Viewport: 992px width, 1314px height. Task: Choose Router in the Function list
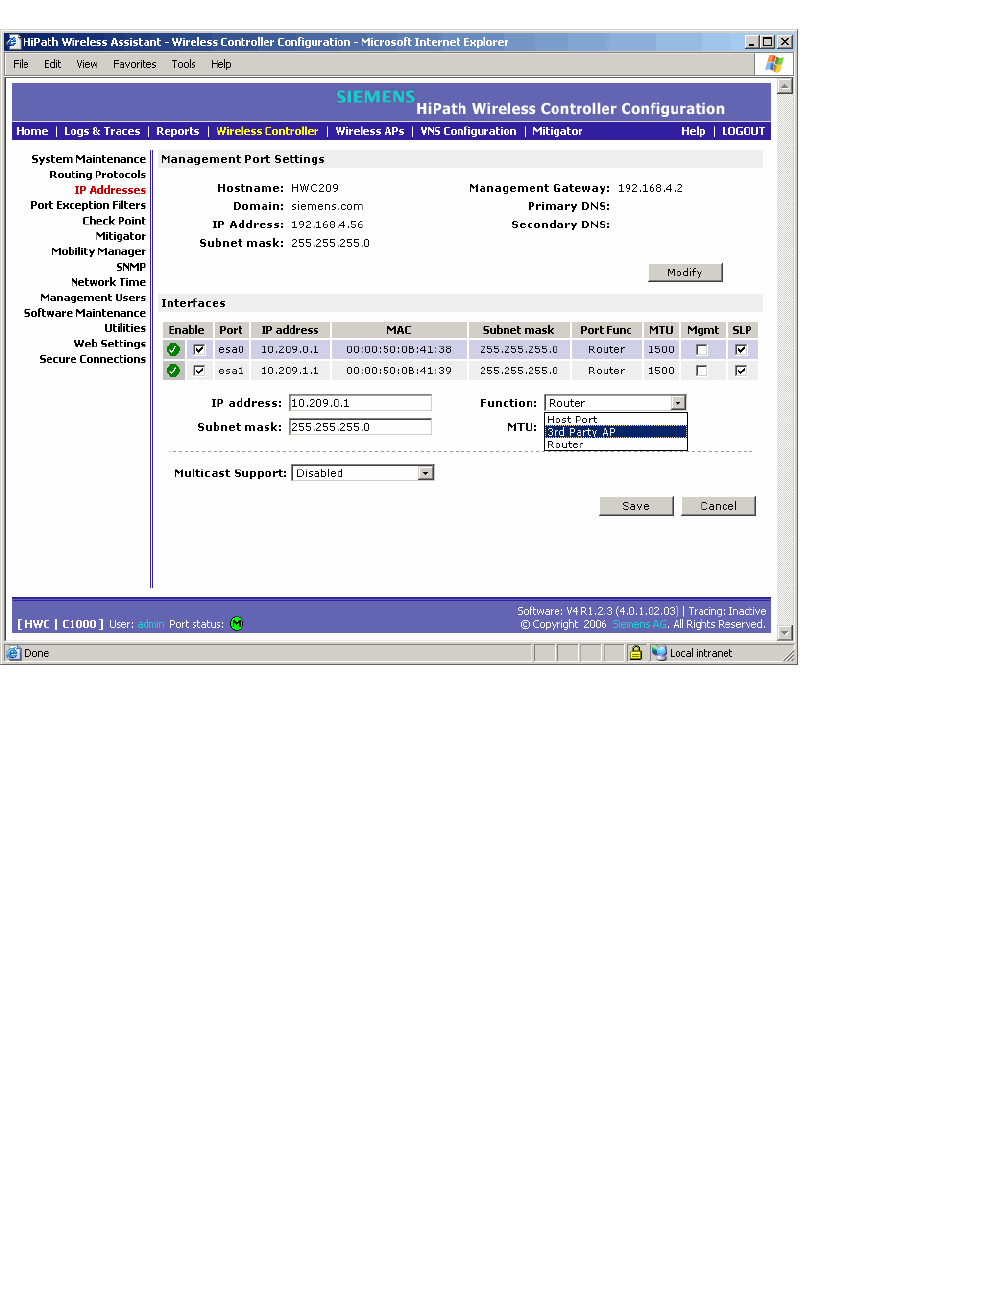[616, 444]
